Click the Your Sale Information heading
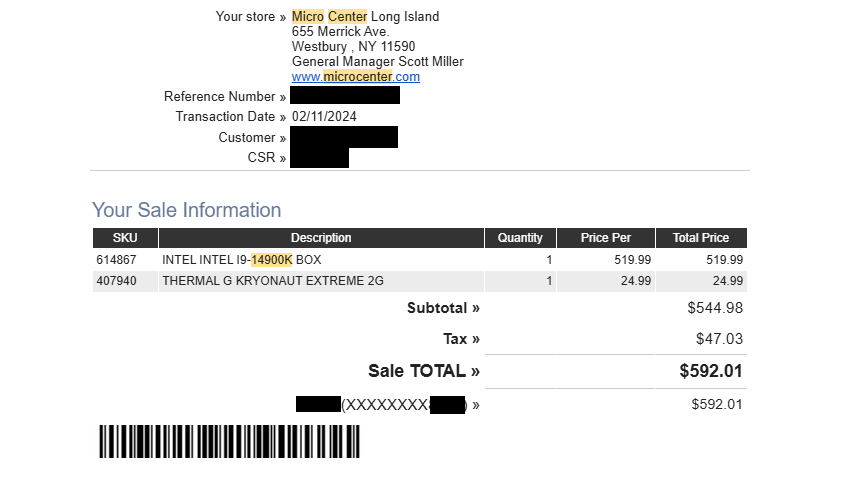Viewport: 860px width, 485px height. point(186,210)
